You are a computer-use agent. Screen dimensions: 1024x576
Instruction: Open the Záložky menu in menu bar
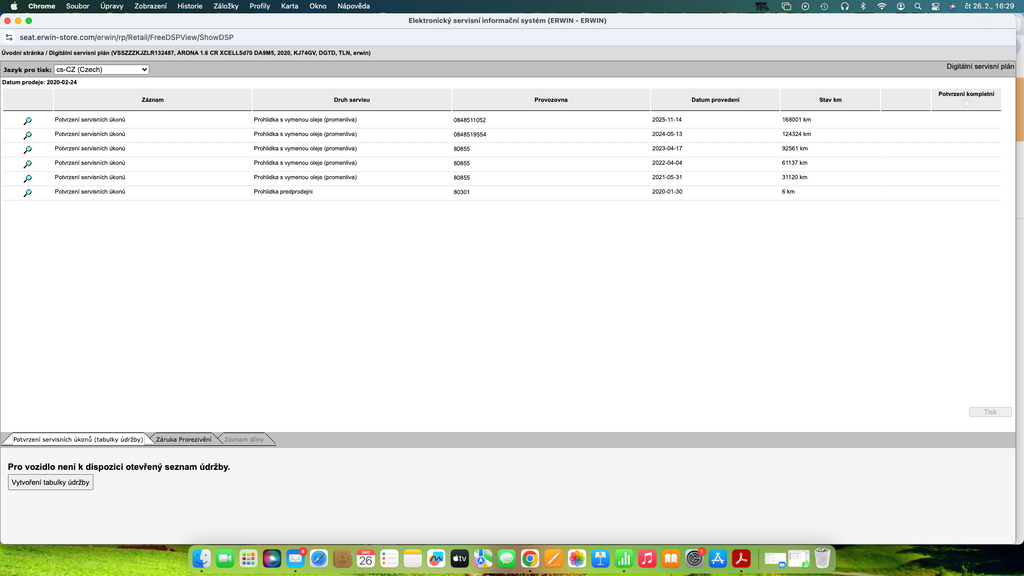[x=226, y=6]
